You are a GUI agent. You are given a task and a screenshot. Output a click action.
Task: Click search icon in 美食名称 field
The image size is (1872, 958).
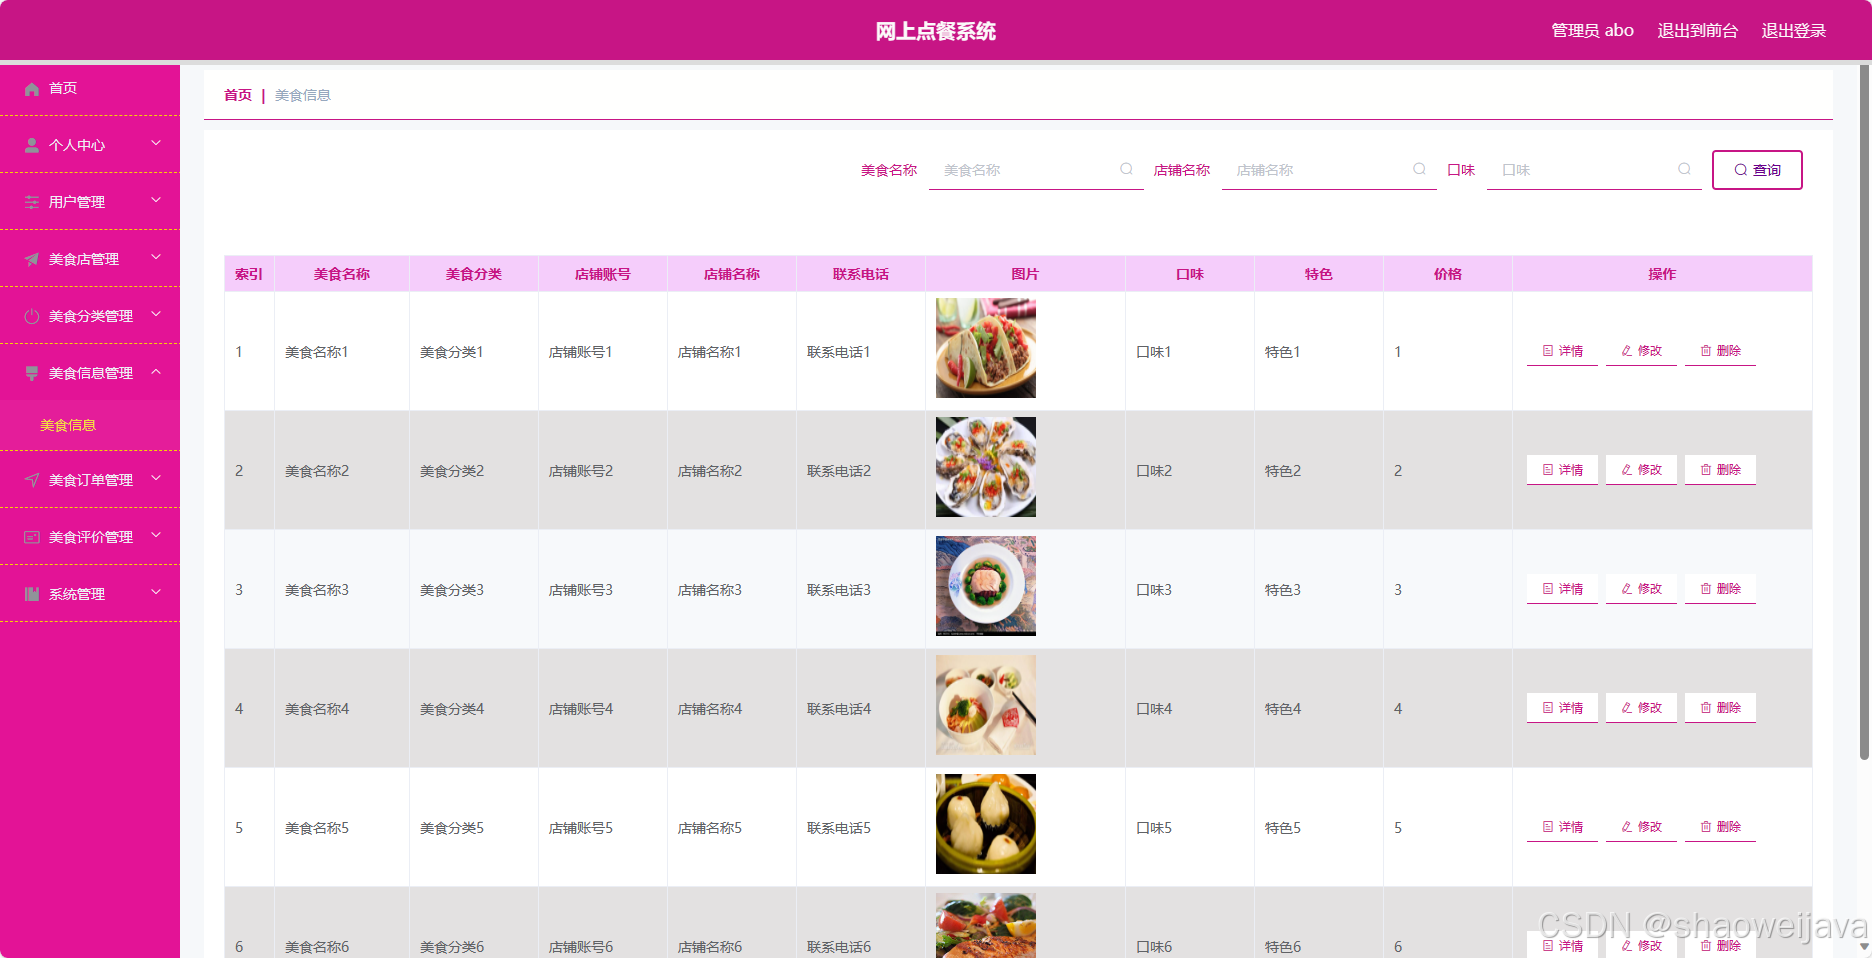coord(1126,169)
